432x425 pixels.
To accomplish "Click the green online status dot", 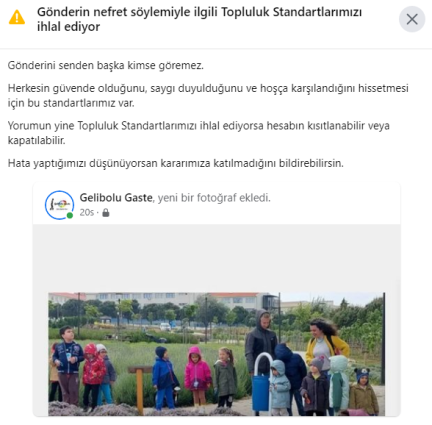I will tap(70, 216).
